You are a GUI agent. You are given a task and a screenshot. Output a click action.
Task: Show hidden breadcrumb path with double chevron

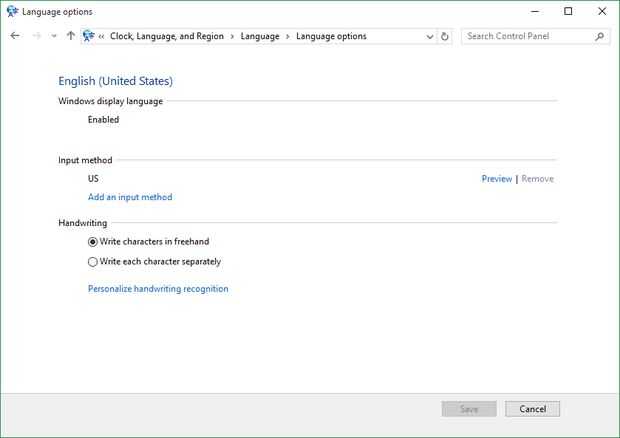(102, 36)
